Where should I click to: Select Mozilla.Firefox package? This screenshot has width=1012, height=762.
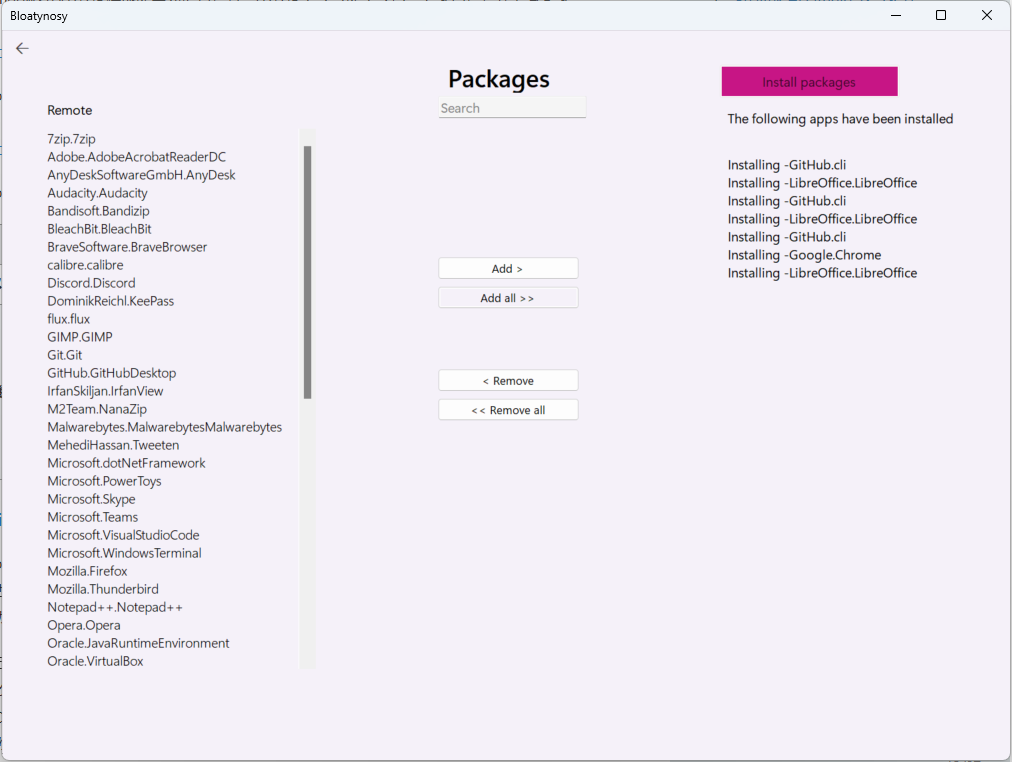coord(87,570)
